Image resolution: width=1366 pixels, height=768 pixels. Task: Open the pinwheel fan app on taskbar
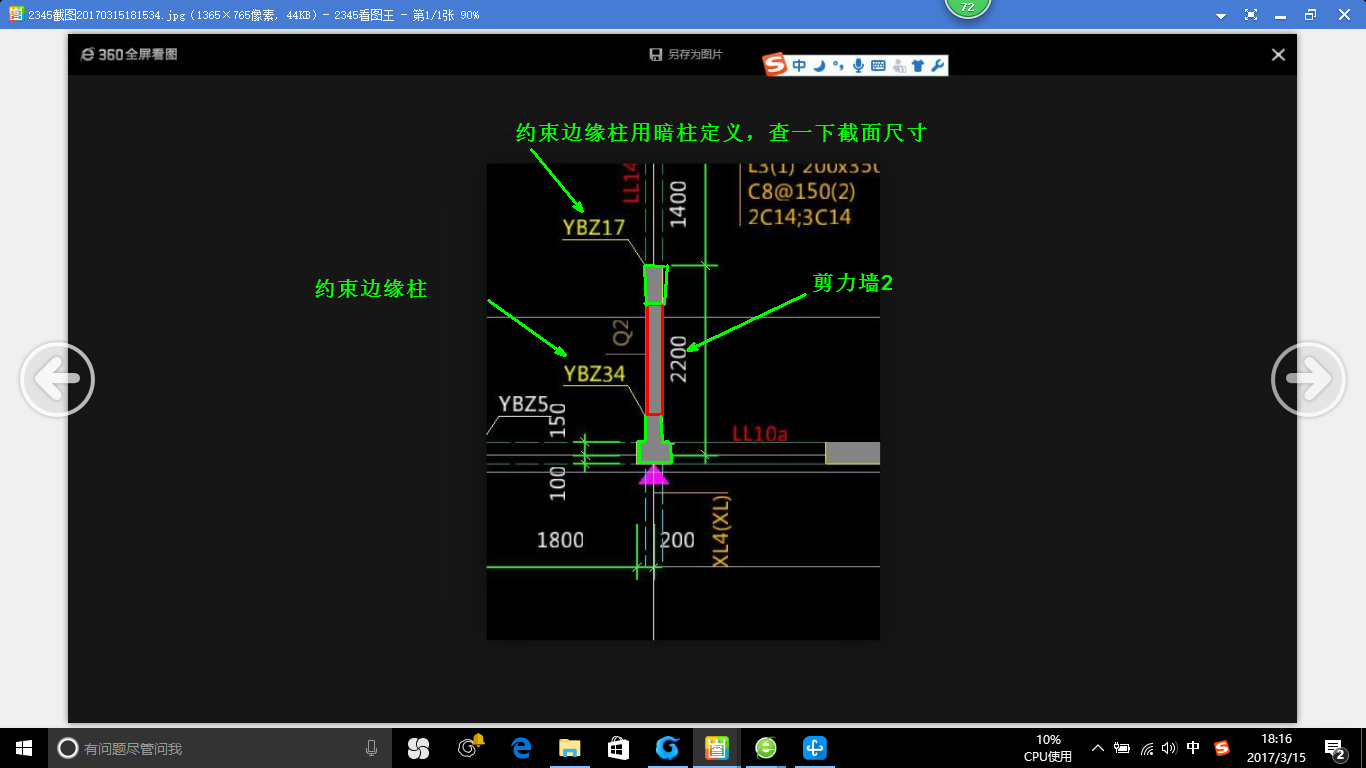pyautogui.click(x=418, y=748)
